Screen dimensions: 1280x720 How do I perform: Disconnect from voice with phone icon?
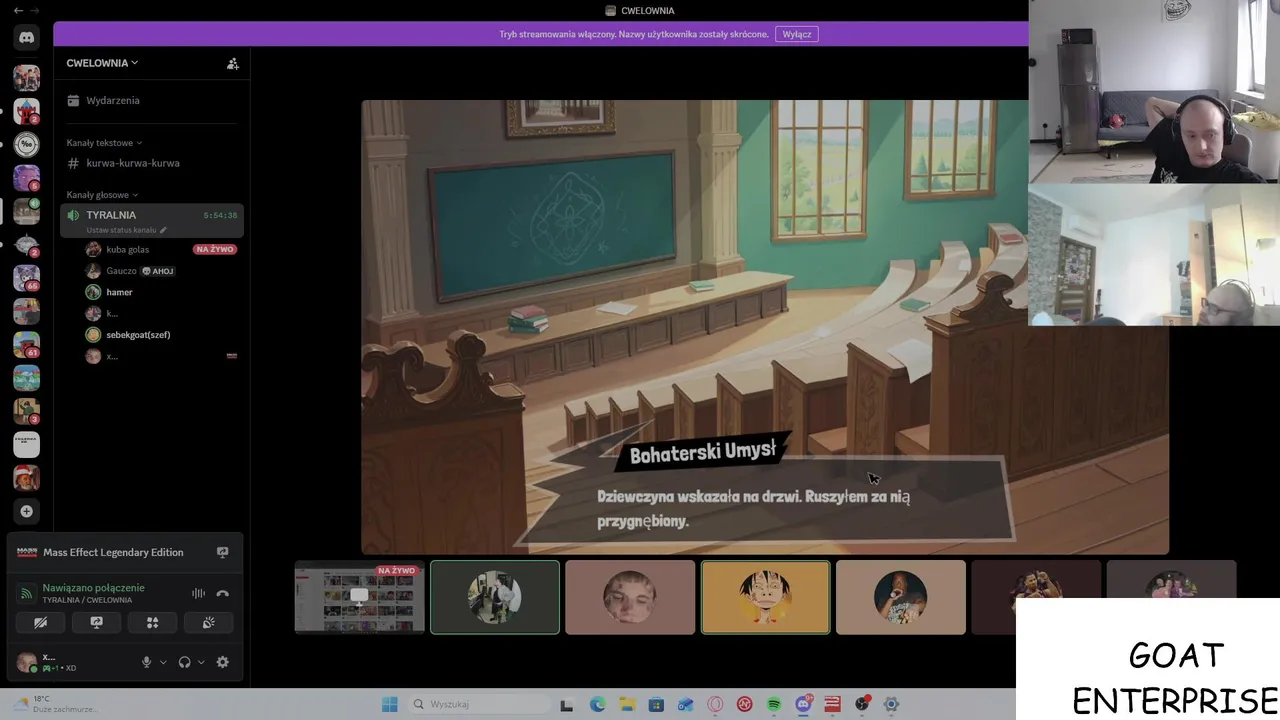[223, 594]
